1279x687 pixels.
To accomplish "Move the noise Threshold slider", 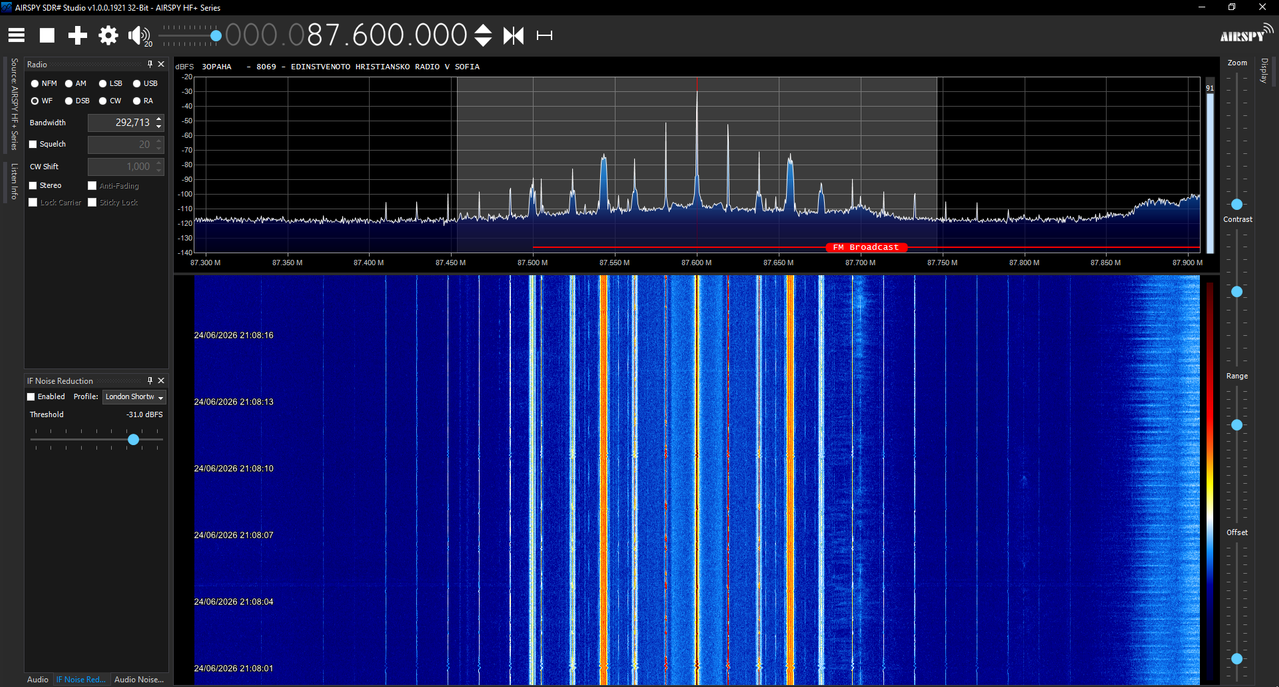I will [133, 439].
